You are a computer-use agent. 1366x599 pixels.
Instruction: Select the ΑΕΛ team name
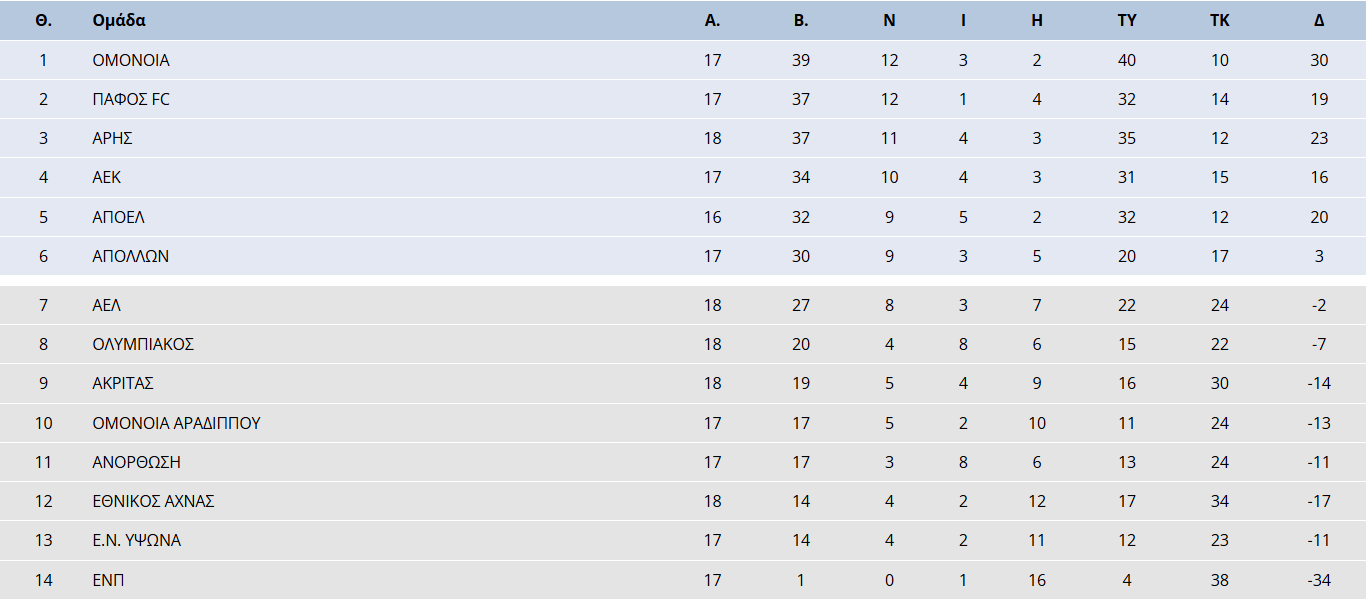coord(106,305)
